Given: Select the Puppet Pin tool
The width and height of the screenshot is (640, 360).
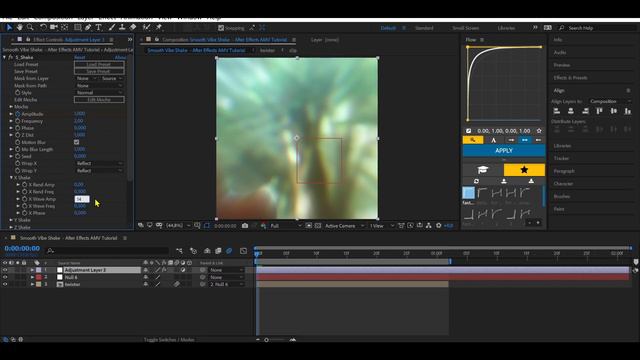Looking at the screenshot, I should tap(159, 27).
